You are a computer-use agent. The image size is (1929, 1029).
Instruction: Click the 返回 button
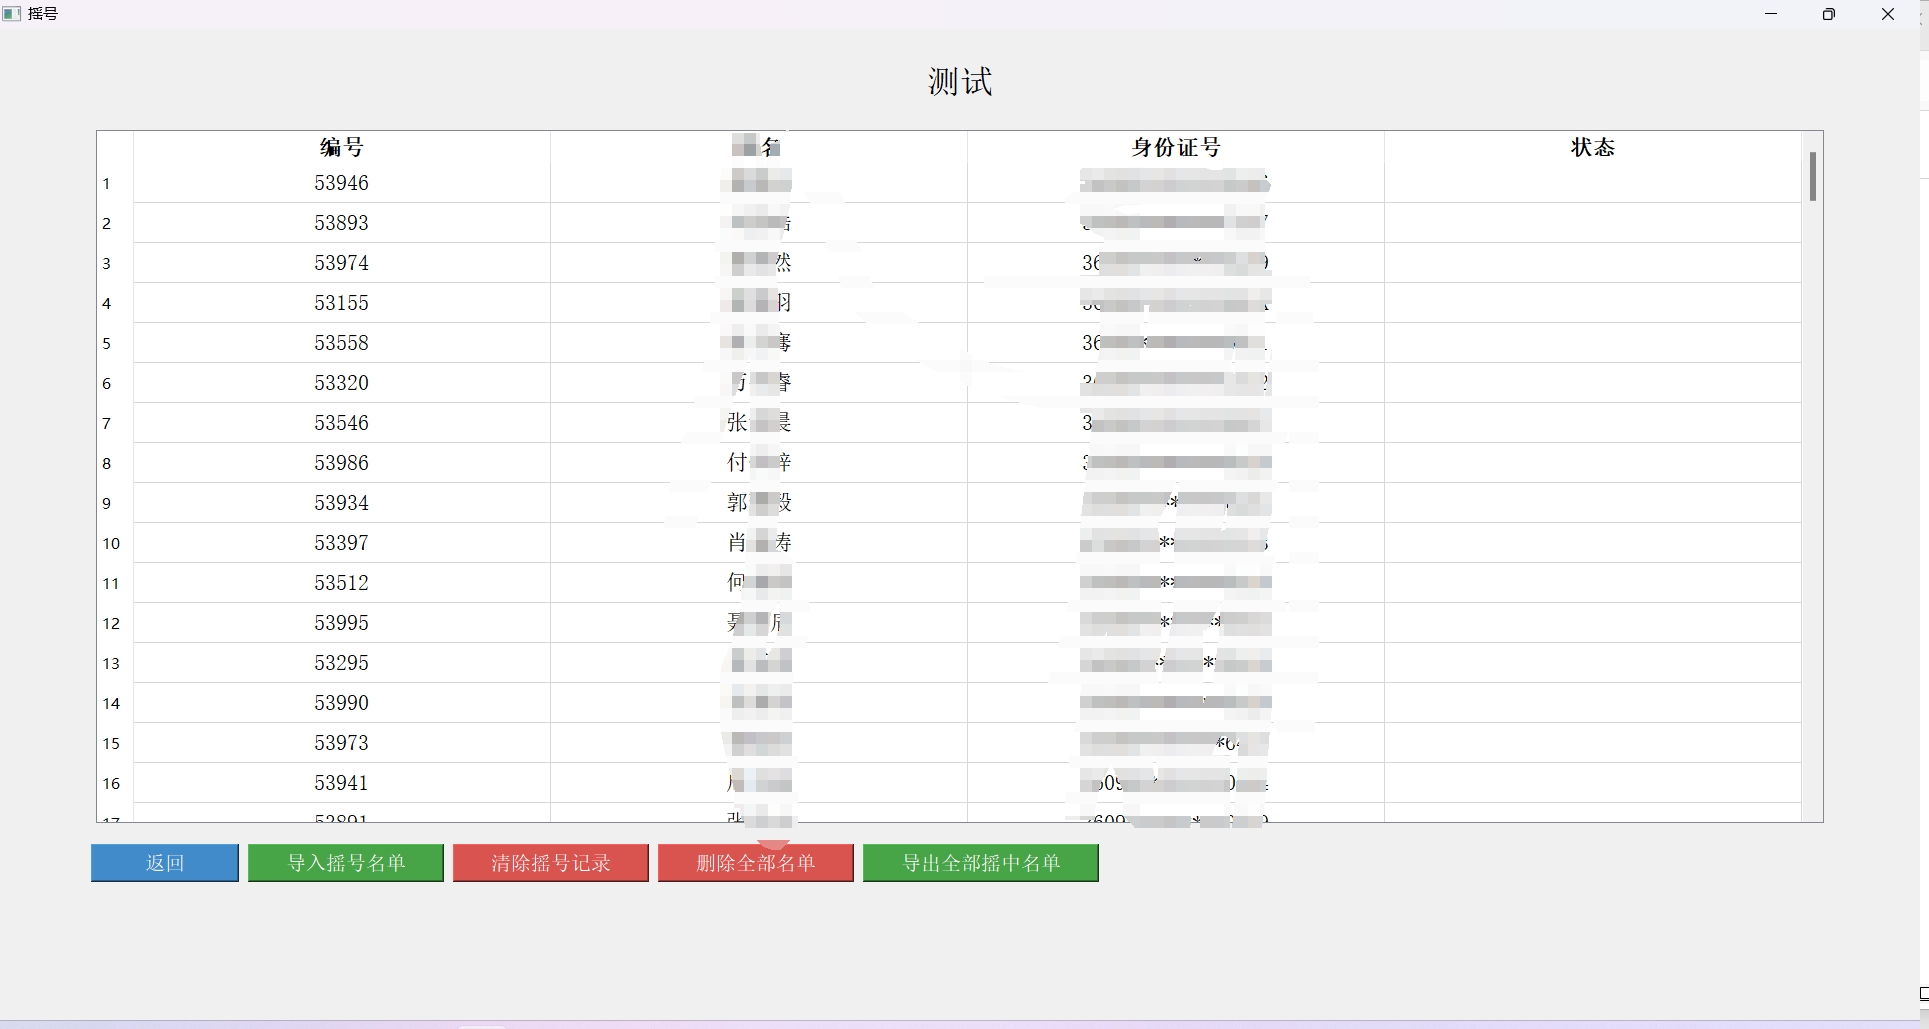click(x=165, y=863)
